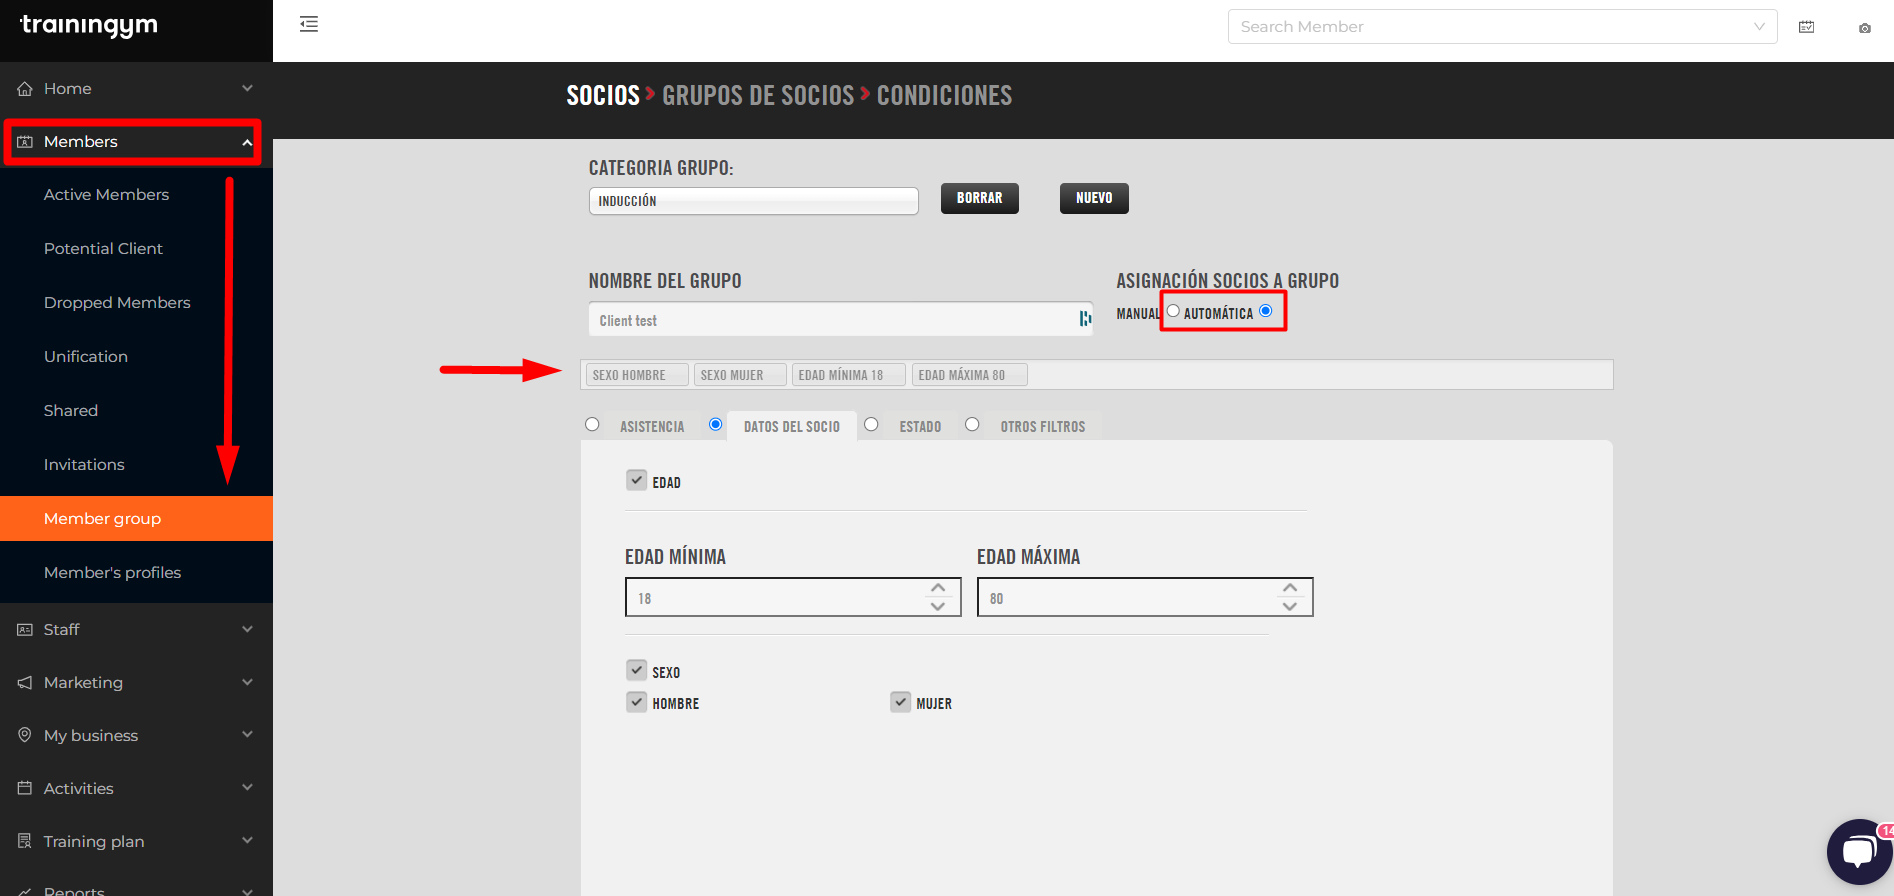Click the Sexo Hombre condition tag
The image size is (1894, 896).
point(637,375)
